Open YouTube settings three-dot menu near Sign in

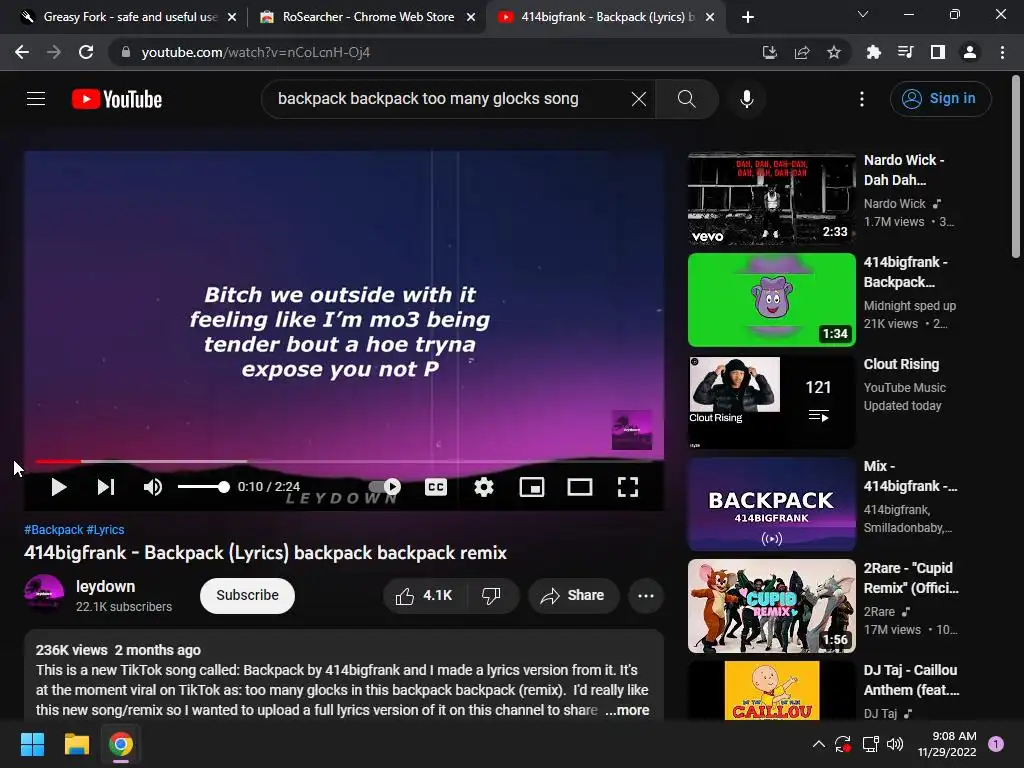pyautogui.click(x=862, y=99)
